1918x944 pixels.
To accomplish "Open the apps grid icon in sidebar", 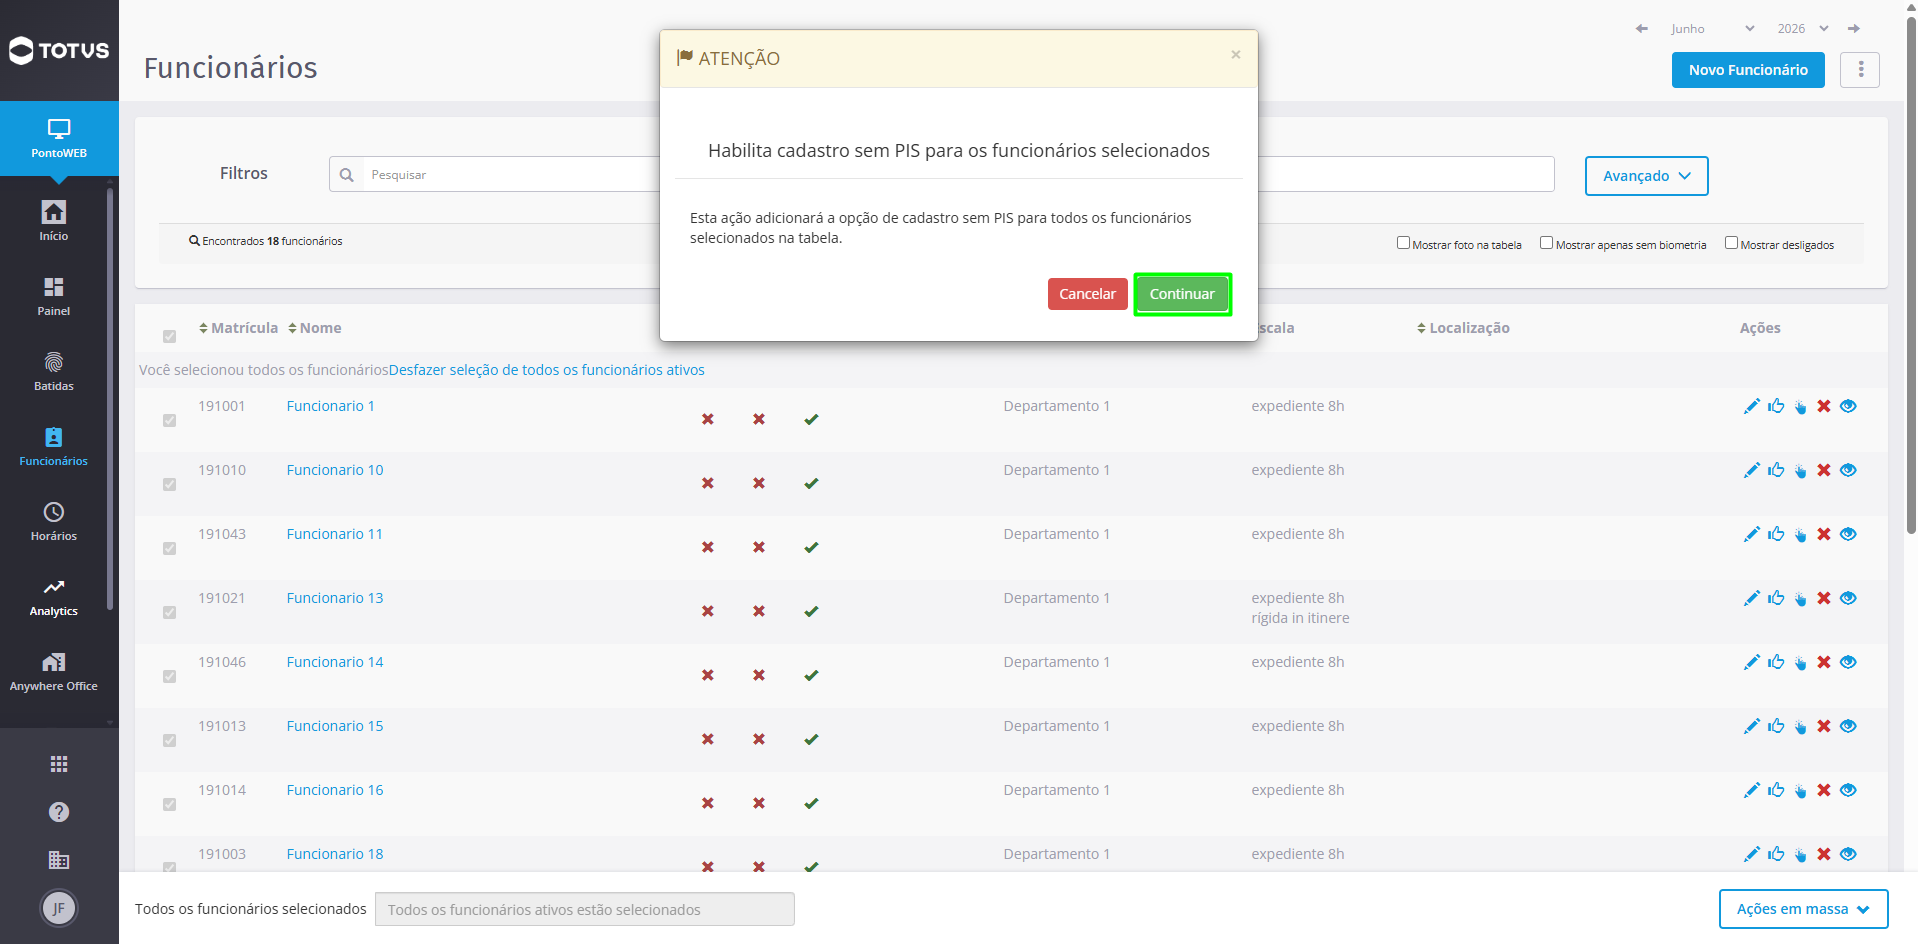I will pos(59,764).
